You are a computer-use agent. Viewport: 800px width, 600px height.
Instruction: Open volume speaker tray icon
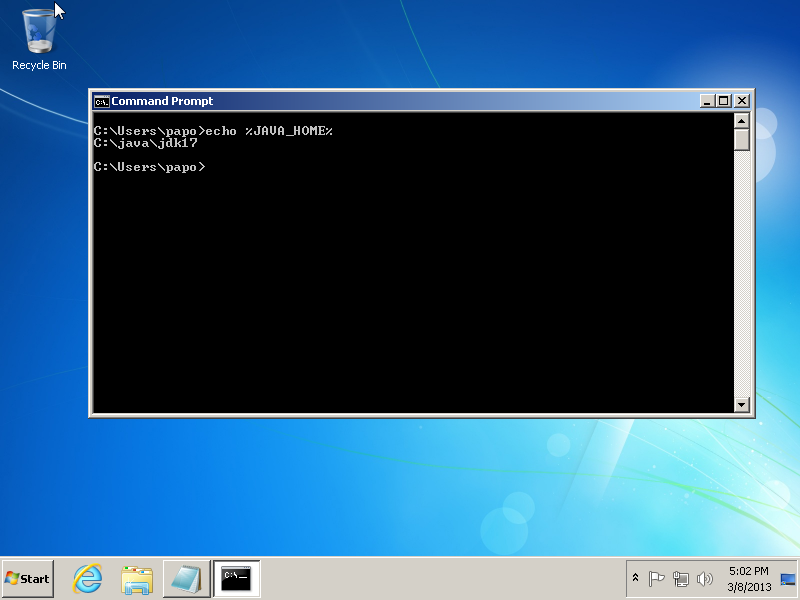(705, 579)
